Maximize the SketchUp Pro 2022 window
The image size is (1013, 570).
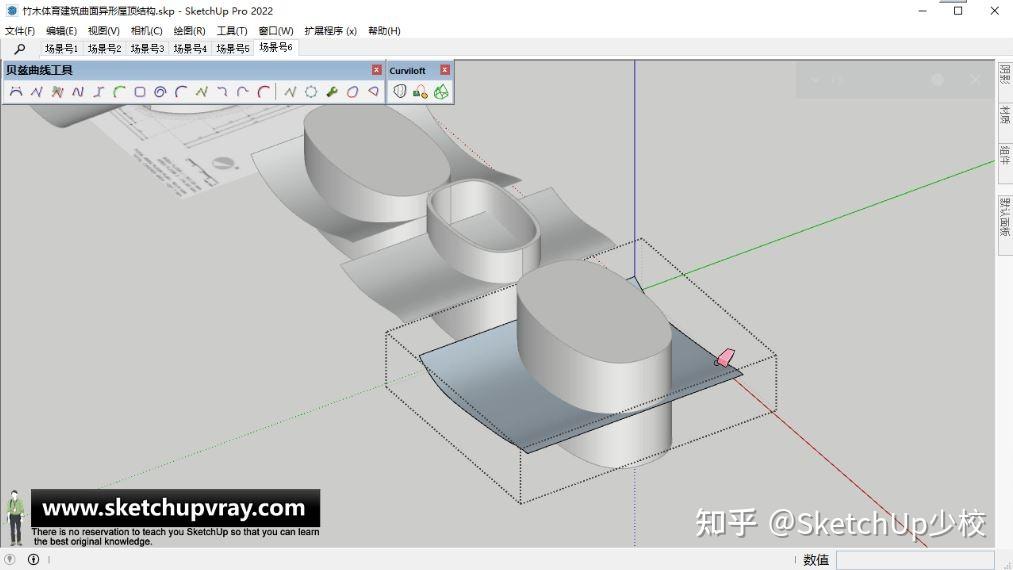(958, 11)
